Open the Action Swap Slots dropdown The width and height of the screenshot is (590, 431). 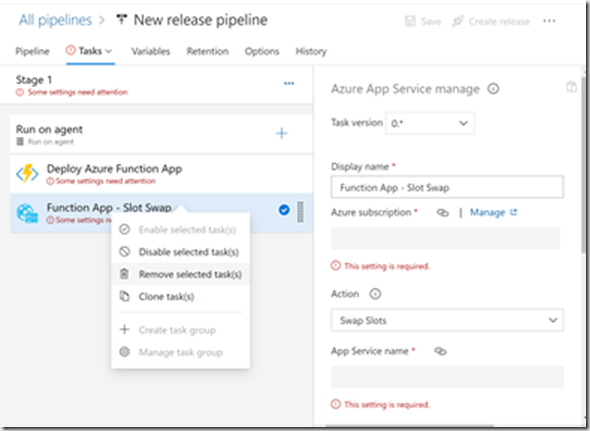coord(447,320)
